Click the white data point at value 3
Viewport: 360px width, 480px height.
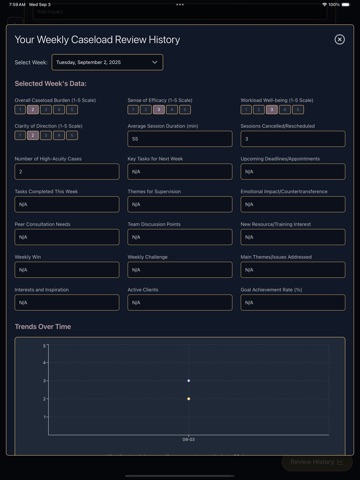point(189,381)
